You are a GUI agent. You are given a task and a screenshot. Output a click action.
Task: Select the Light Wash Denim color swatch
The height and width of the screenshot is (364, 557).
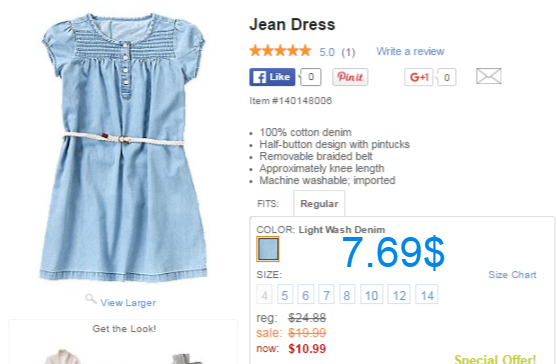[268, 249]
